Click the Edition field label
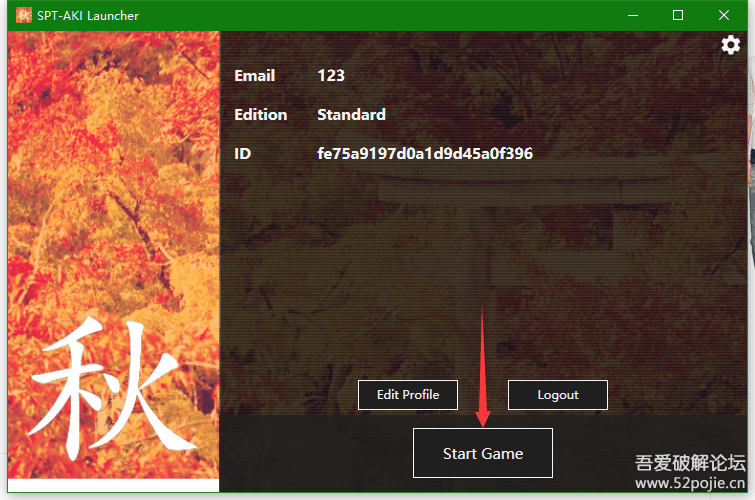 pos(260,115)
